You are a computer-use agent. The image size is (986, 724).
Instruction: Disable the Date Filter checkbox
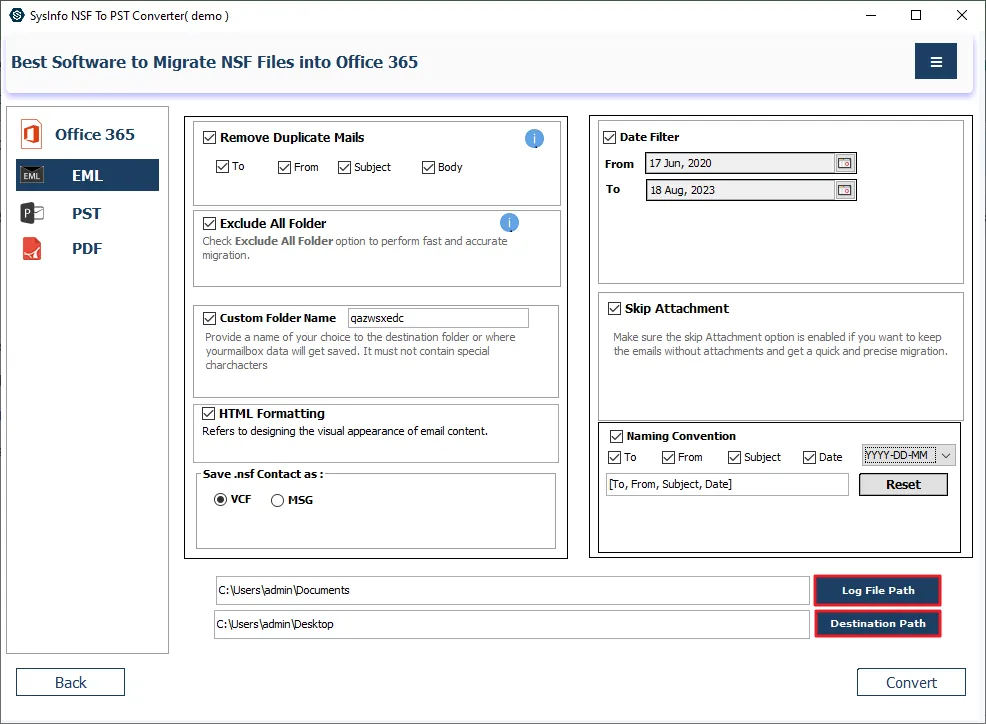click(610, 138)
